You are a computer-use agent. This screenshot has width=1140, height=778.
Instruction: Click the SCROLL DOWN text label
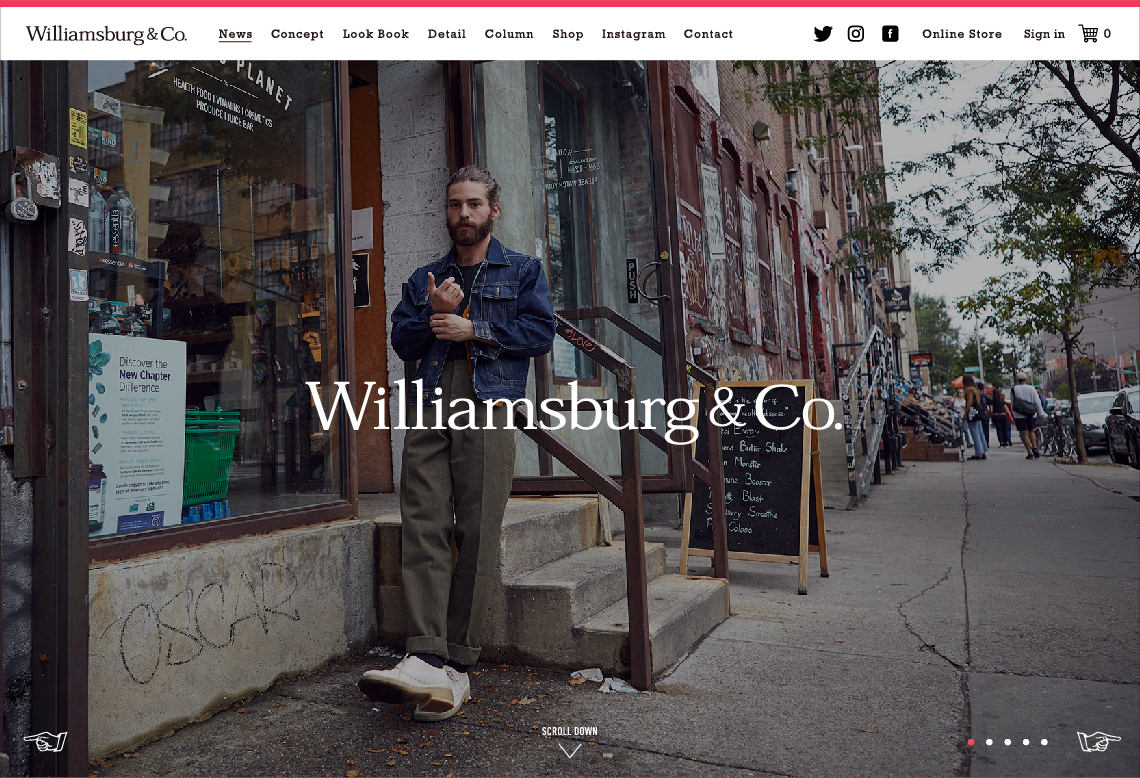pyautogui.click(x=569, y=731)
